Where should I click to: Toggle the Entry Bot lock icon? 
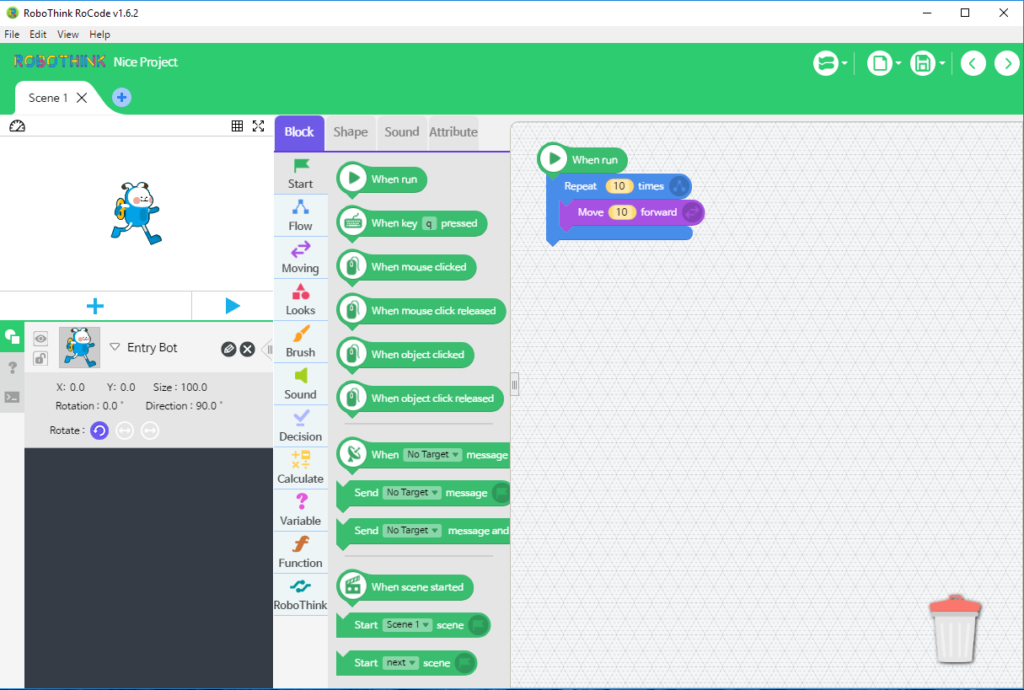tap(41, 358)
